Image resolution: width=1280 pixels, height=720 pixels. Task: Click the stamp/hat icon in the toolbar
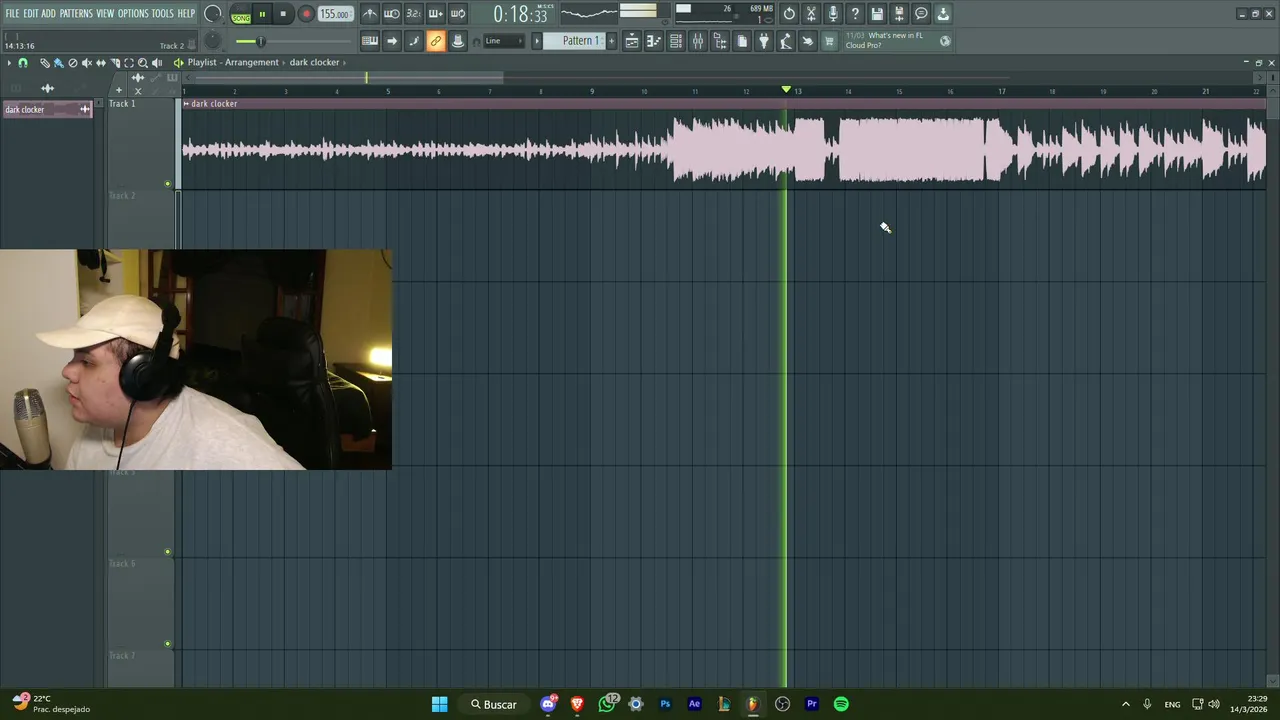[x=458, y=41]
